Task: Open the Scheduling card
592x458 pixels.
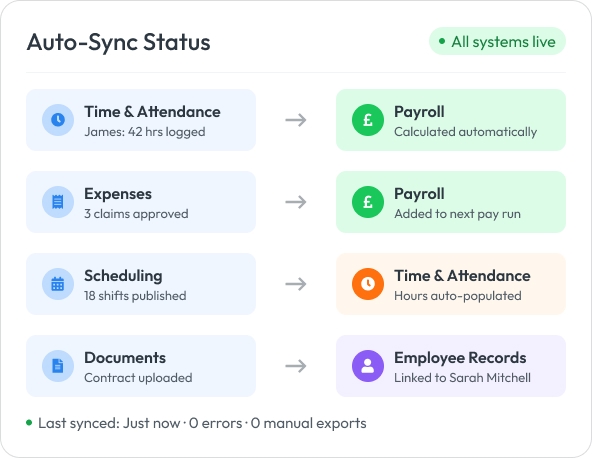Action: (x=141, y=284)
